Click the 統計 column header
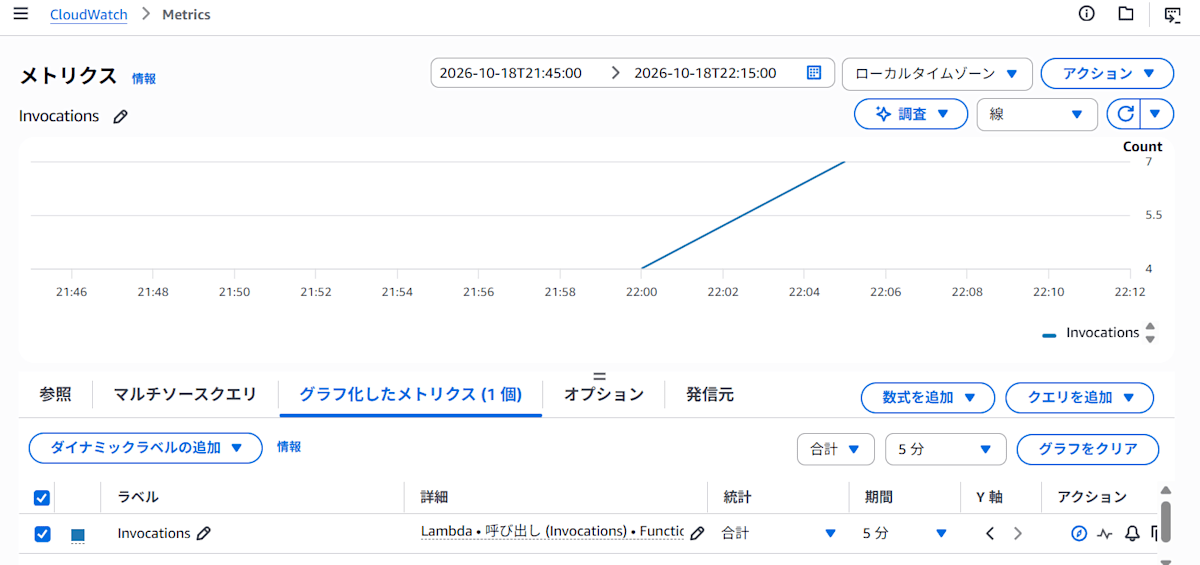 pos(736,497)
